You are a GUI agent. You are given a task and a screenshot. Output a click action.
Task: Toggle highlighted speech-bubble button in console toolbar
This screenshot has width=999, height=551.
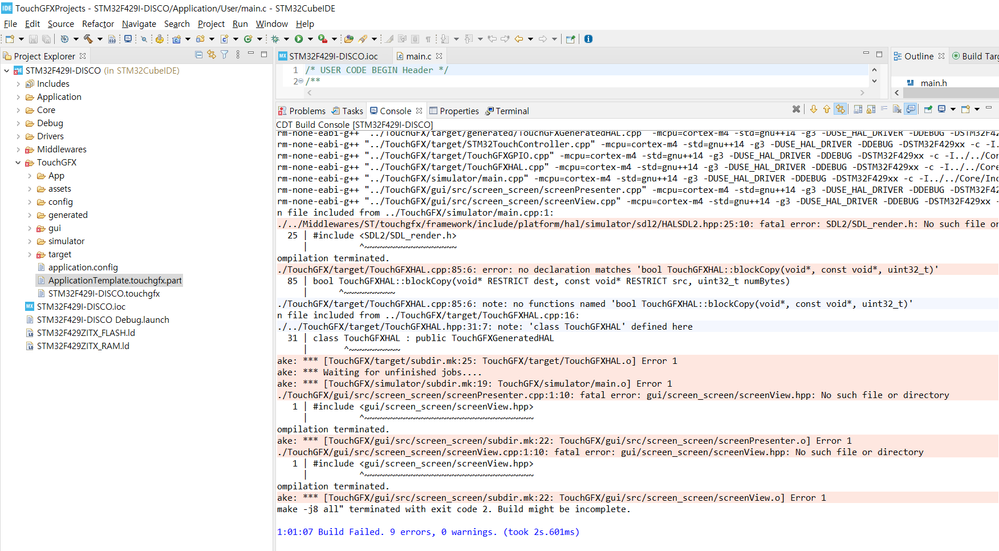click(910, 110)
